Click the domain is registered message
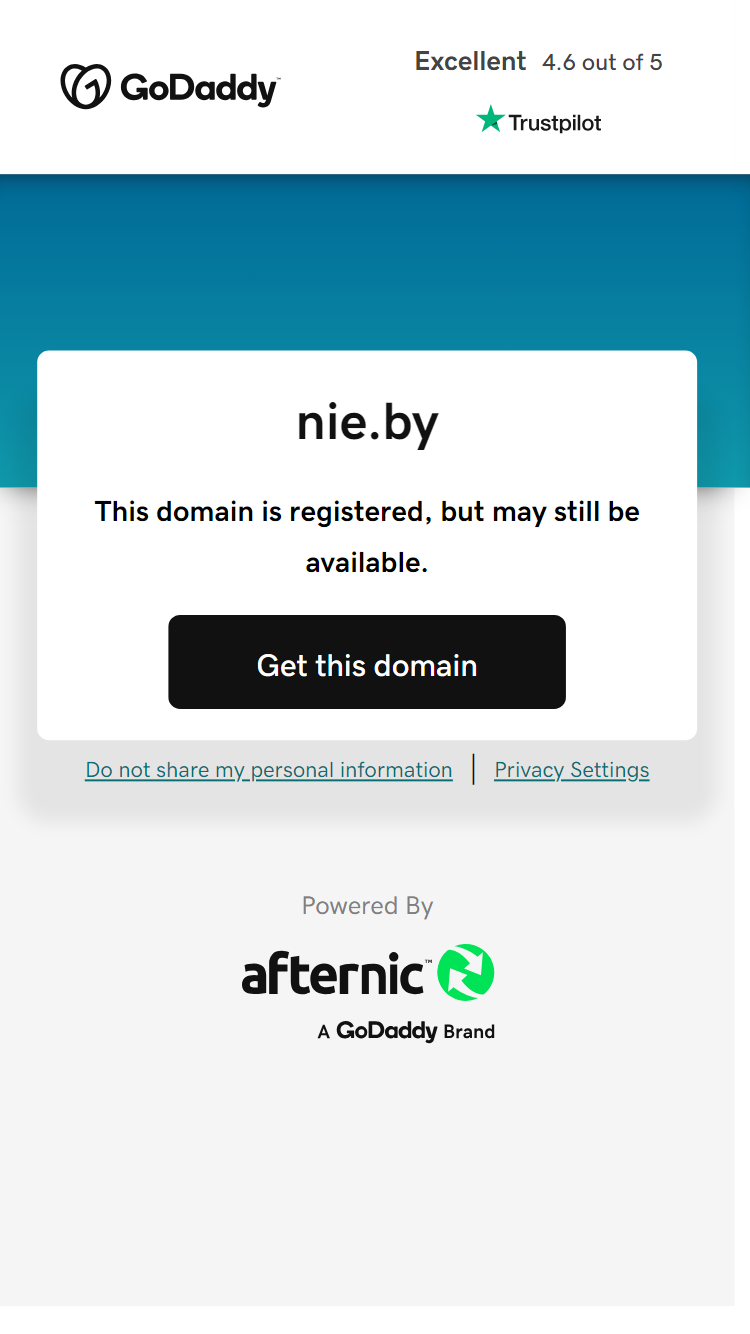The width and height of the screenshot is (750, 1334). click(367, 537)
